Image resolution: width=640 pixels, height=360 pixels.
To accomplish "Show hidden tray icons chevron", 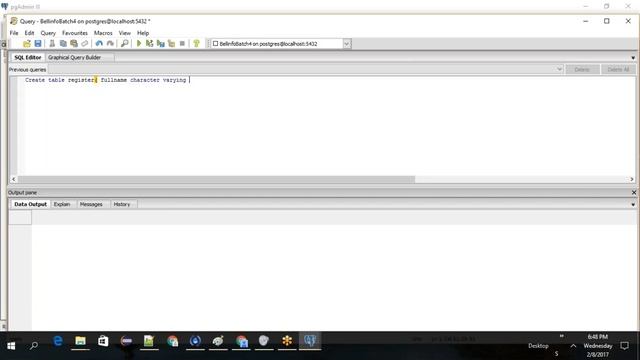I will click(573, 346).
